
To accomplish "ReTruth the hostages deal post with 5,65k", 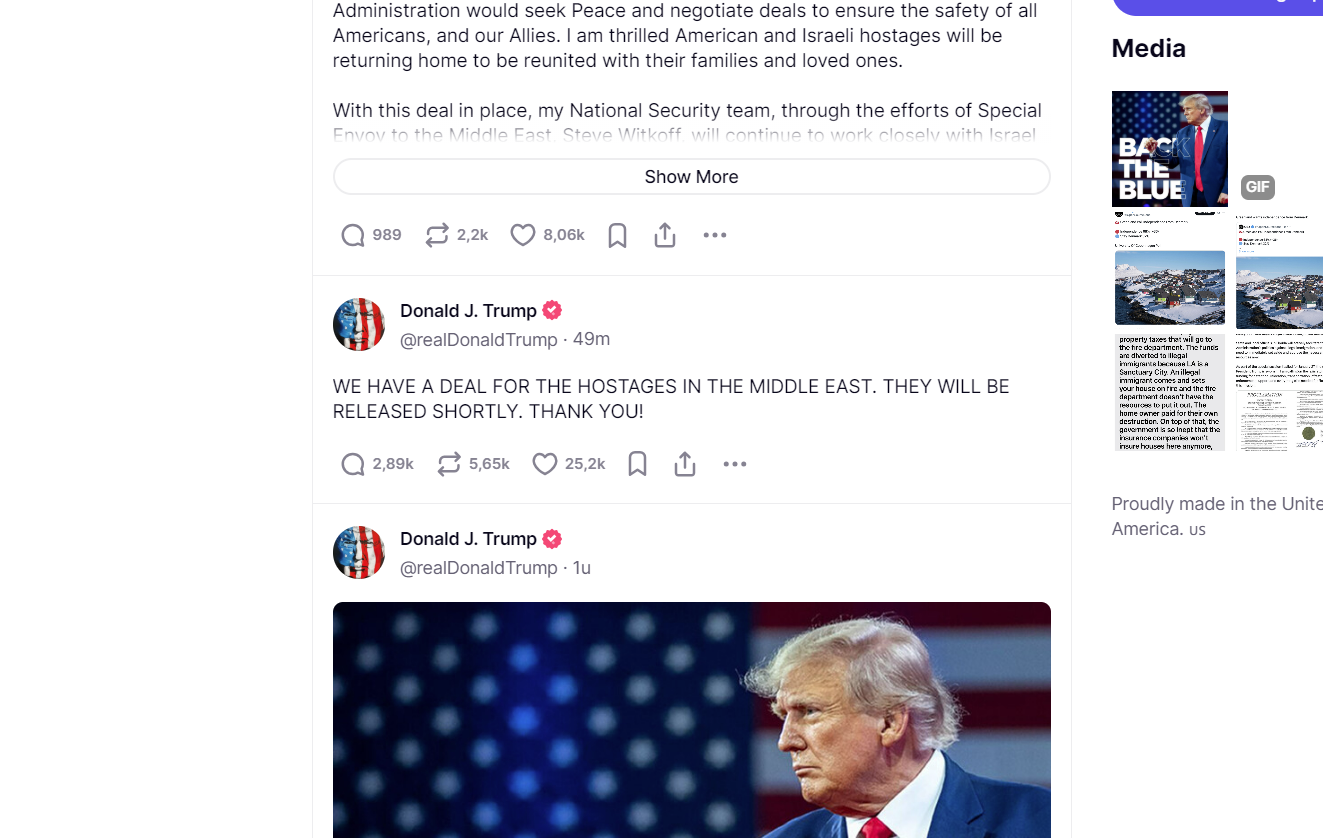I will click(x=449, y=464).
